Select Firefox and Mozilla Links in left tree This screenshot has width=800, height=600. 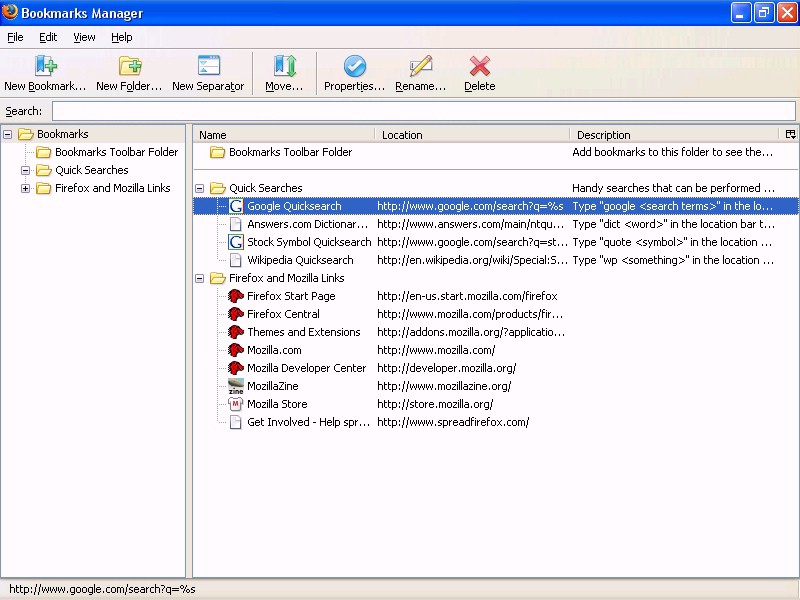113,188
